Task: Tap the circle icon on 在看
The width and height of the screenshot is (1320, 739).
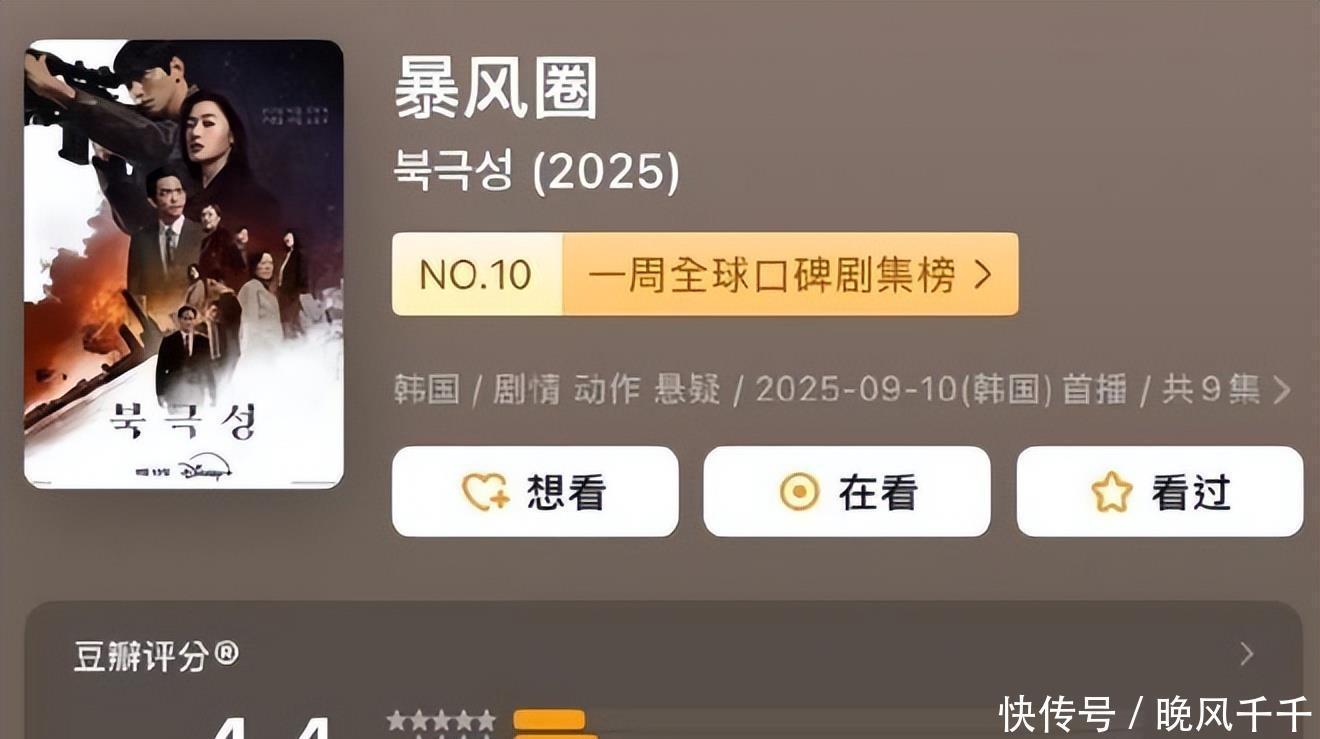Action: (x=798, y=492)
